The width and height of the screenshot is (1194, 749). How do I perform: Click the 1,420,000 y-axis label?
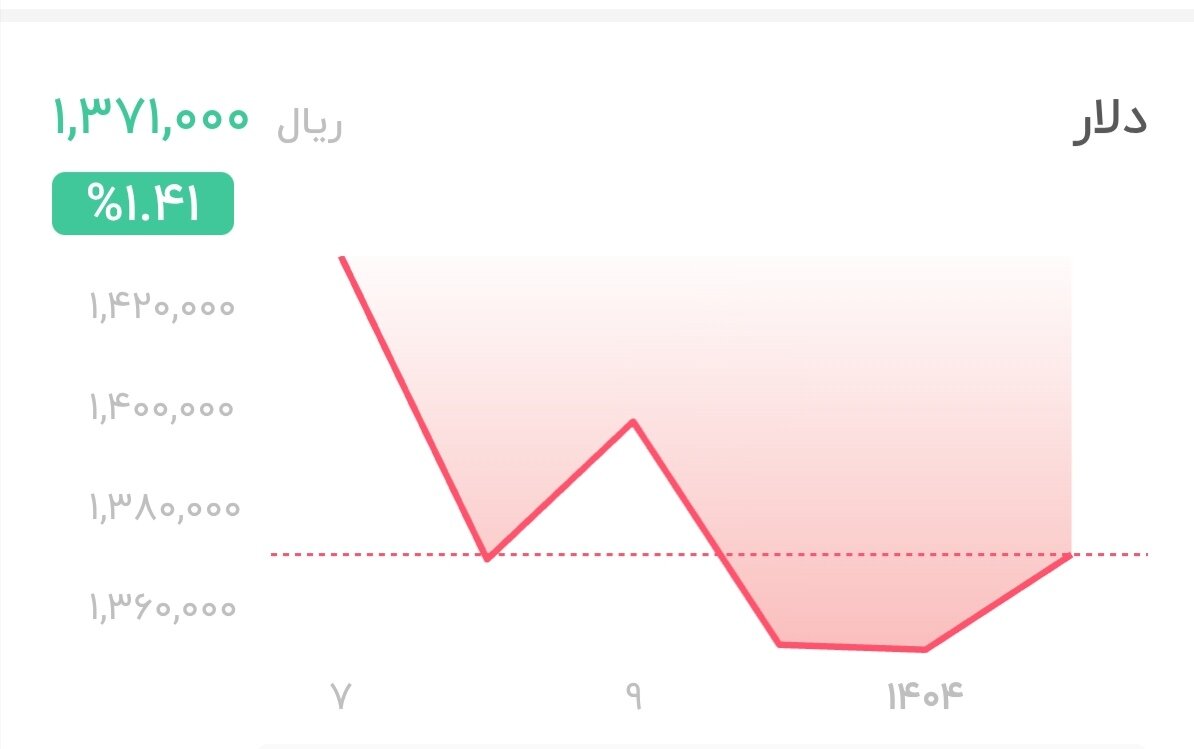[162, 306]
